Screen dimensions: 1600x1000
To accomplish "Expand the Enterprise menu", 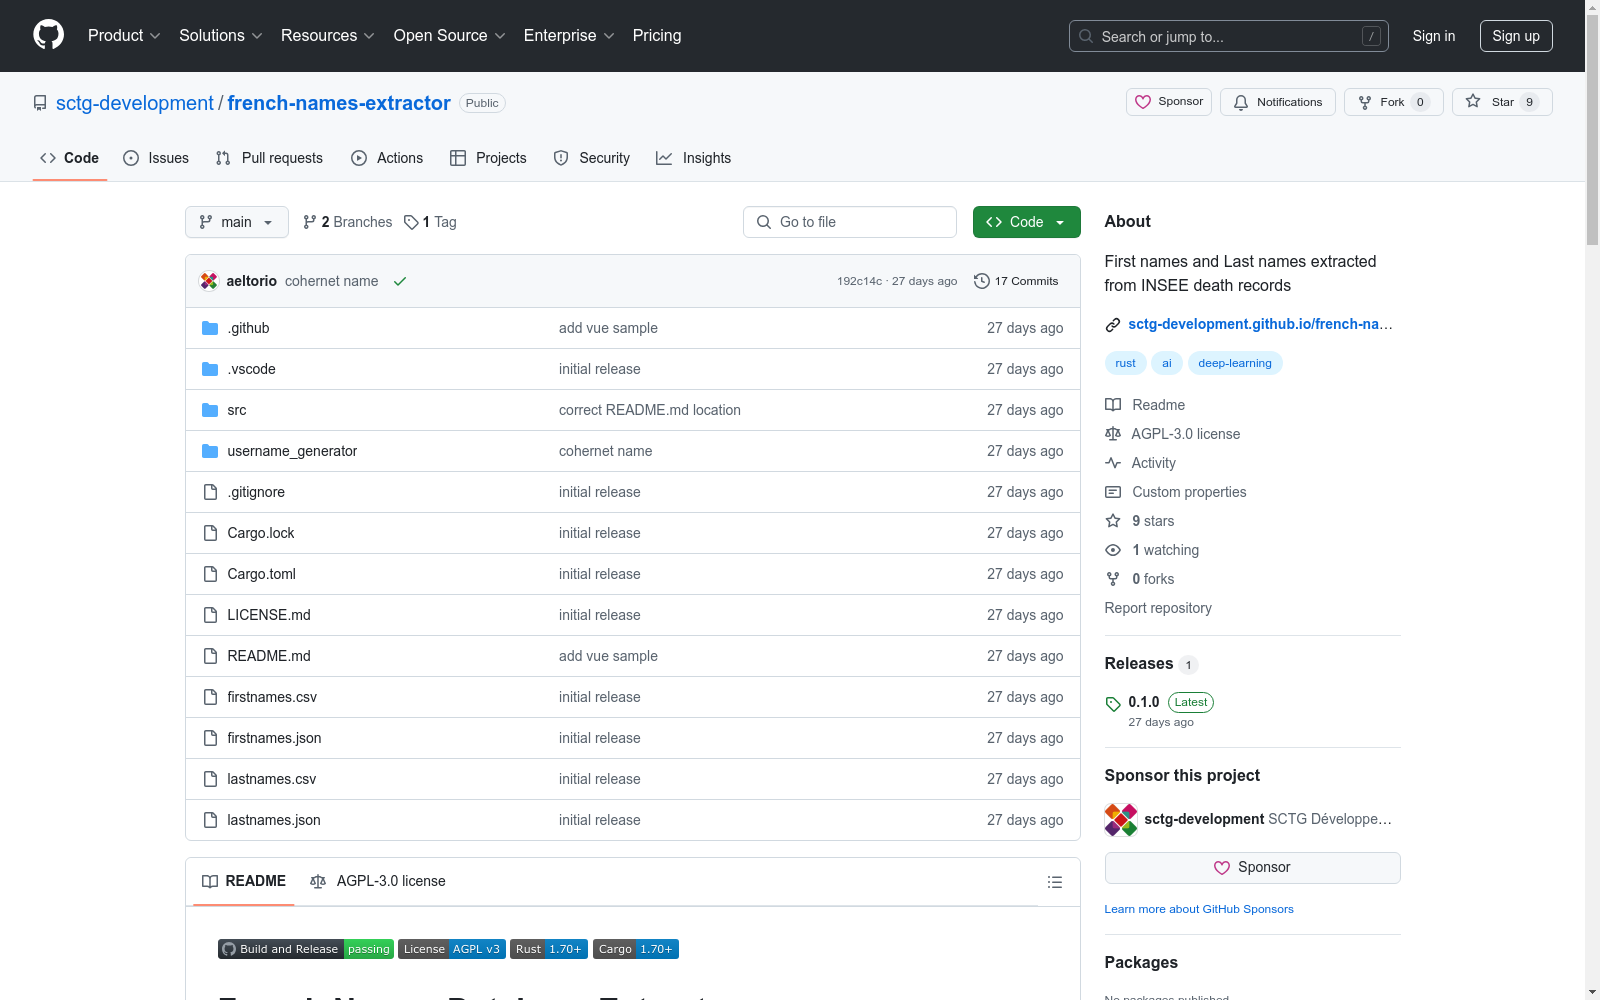I will (569, 36).
